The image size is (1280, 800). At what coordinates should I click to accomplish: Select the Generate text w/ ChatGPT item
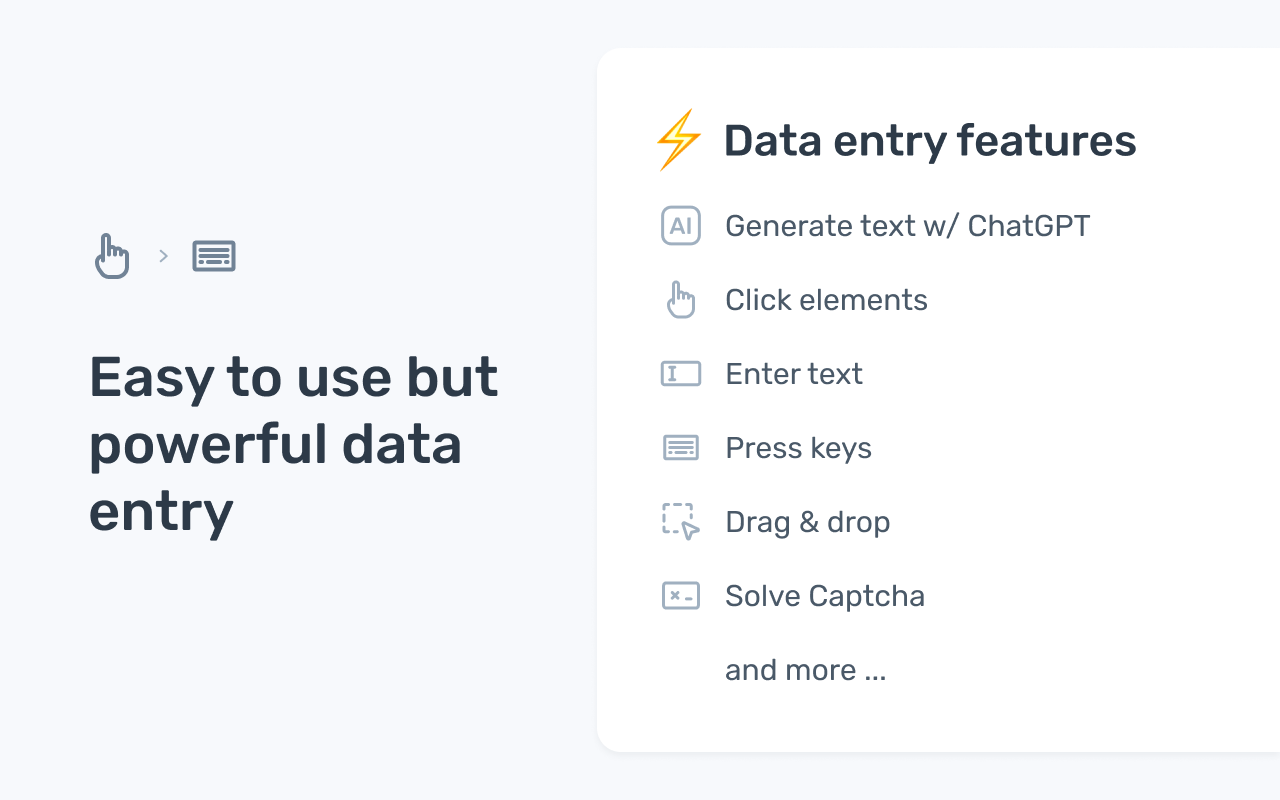(x=907, y=226)
